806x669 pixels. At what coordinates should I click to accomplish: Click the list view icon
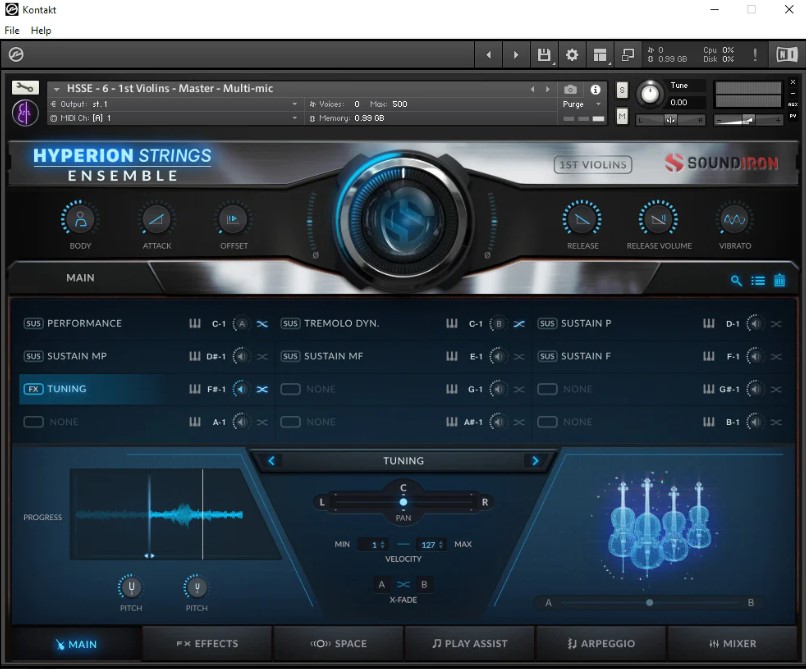coord(758,280)
